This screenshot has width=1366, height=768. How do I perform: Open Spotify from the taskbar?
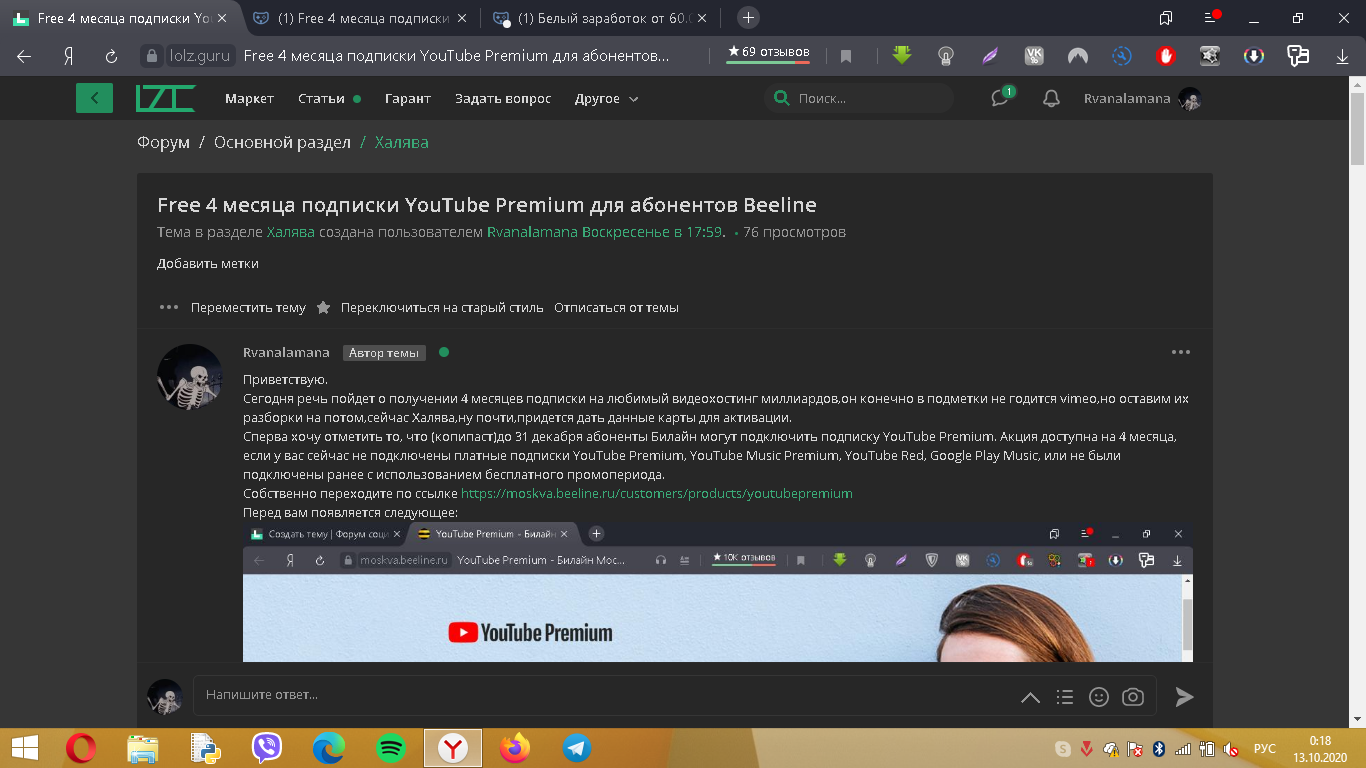(391, 748)
